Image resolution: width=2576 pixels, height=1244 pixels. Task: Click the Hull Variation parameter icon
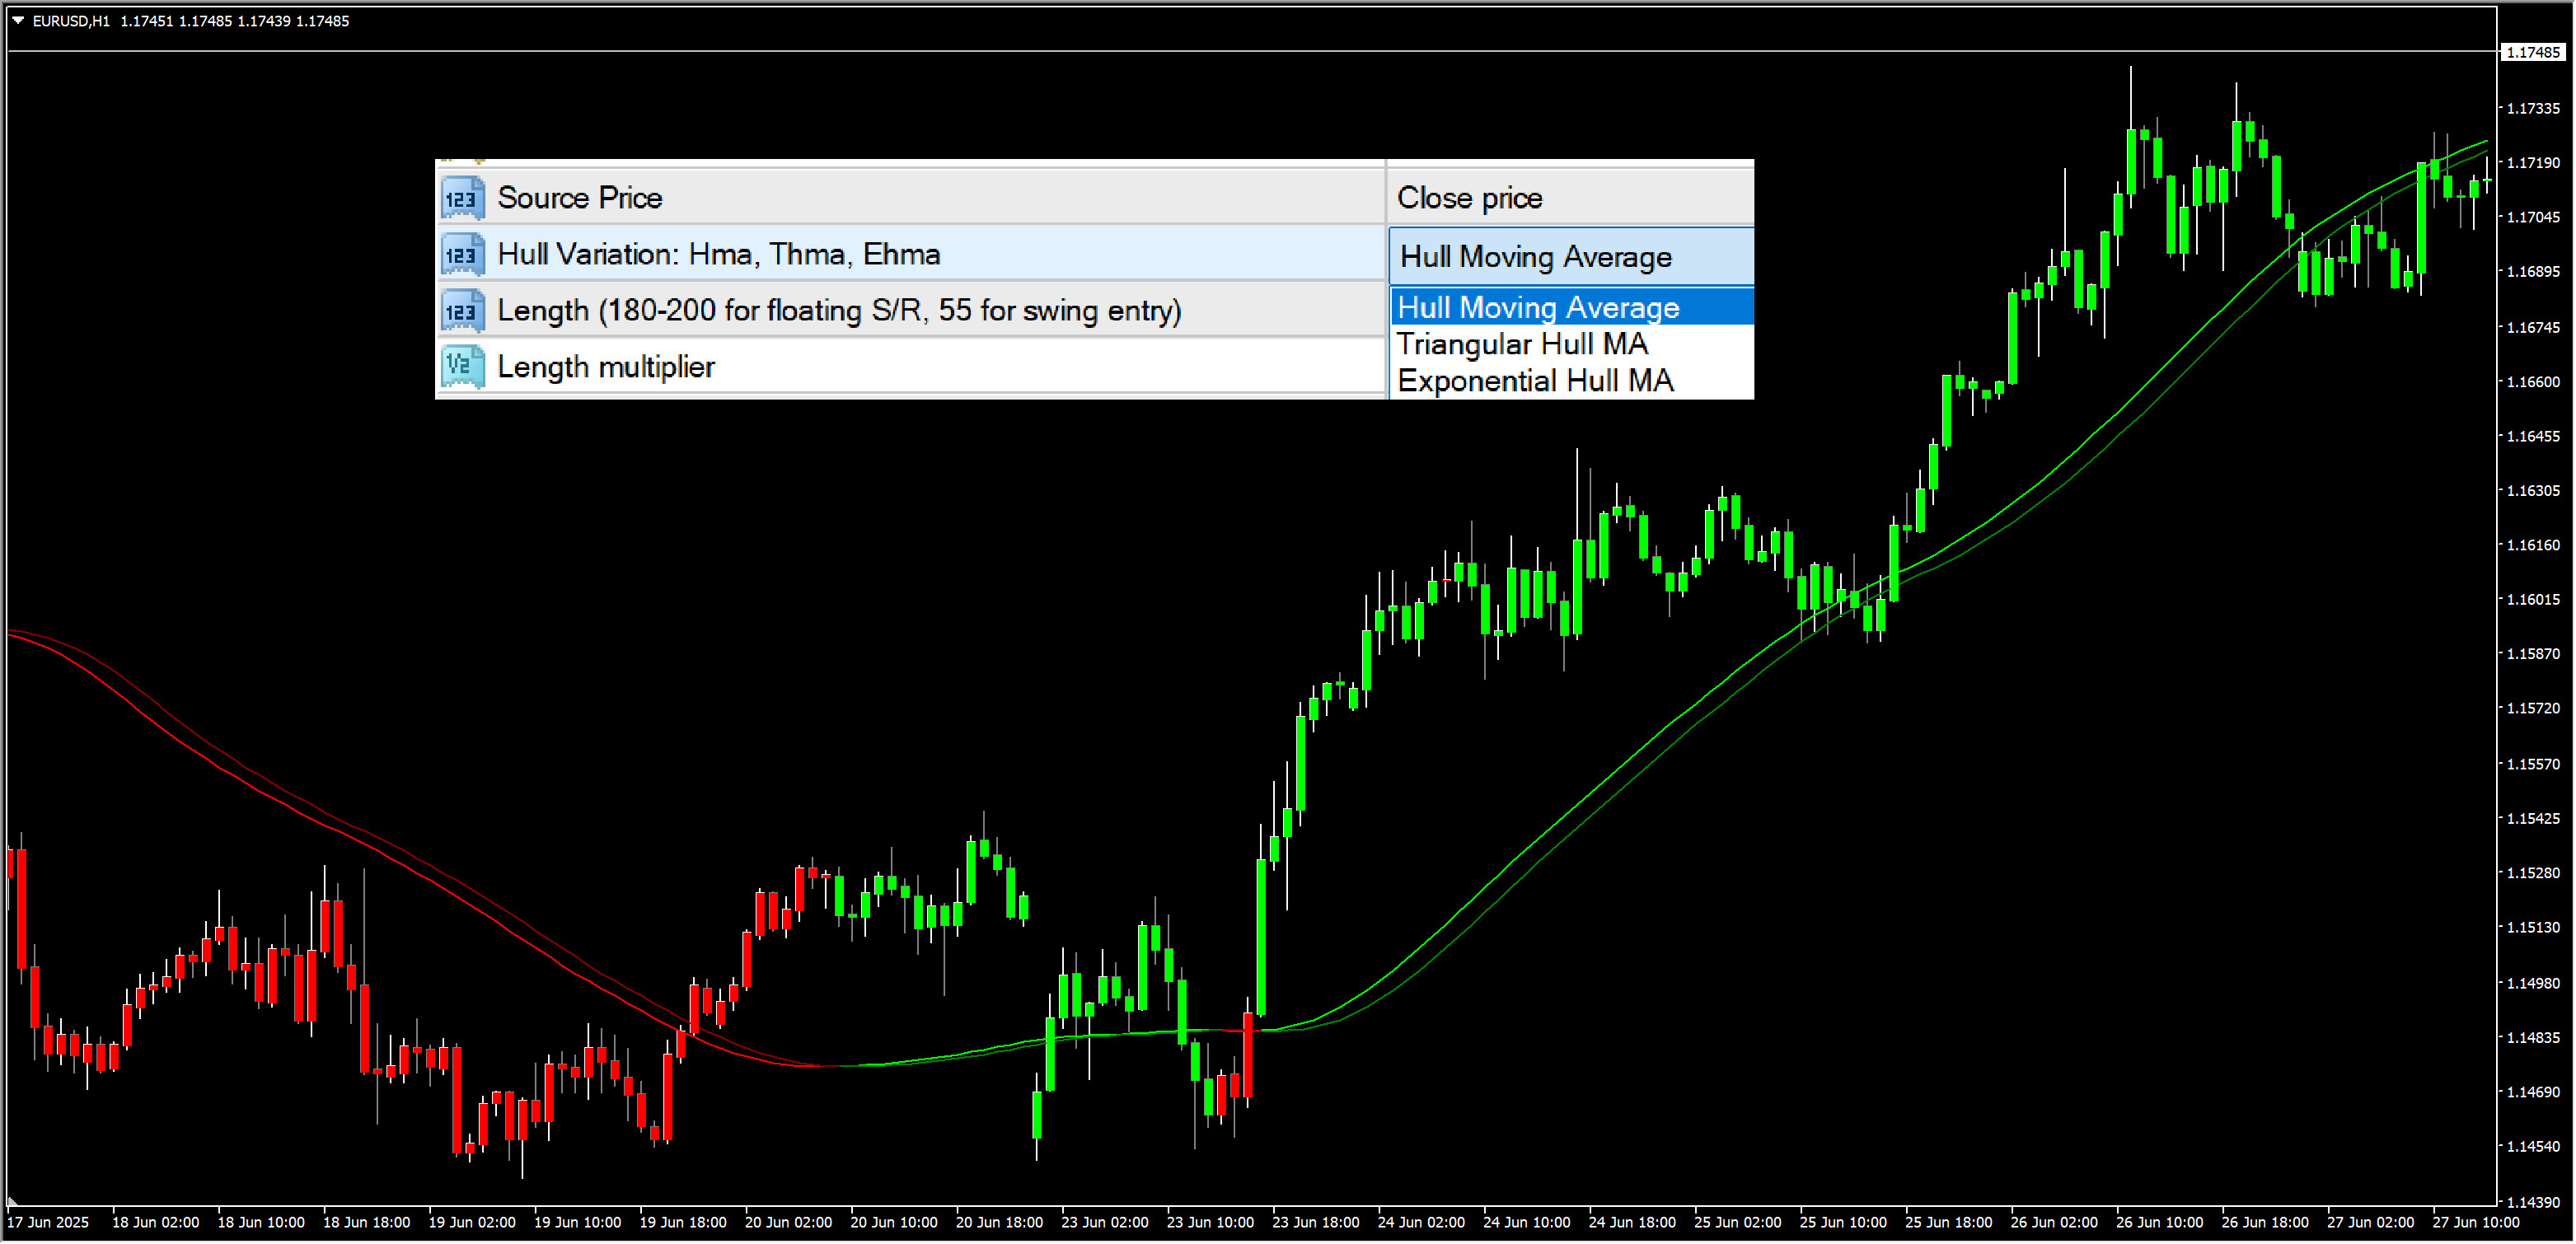463,255
